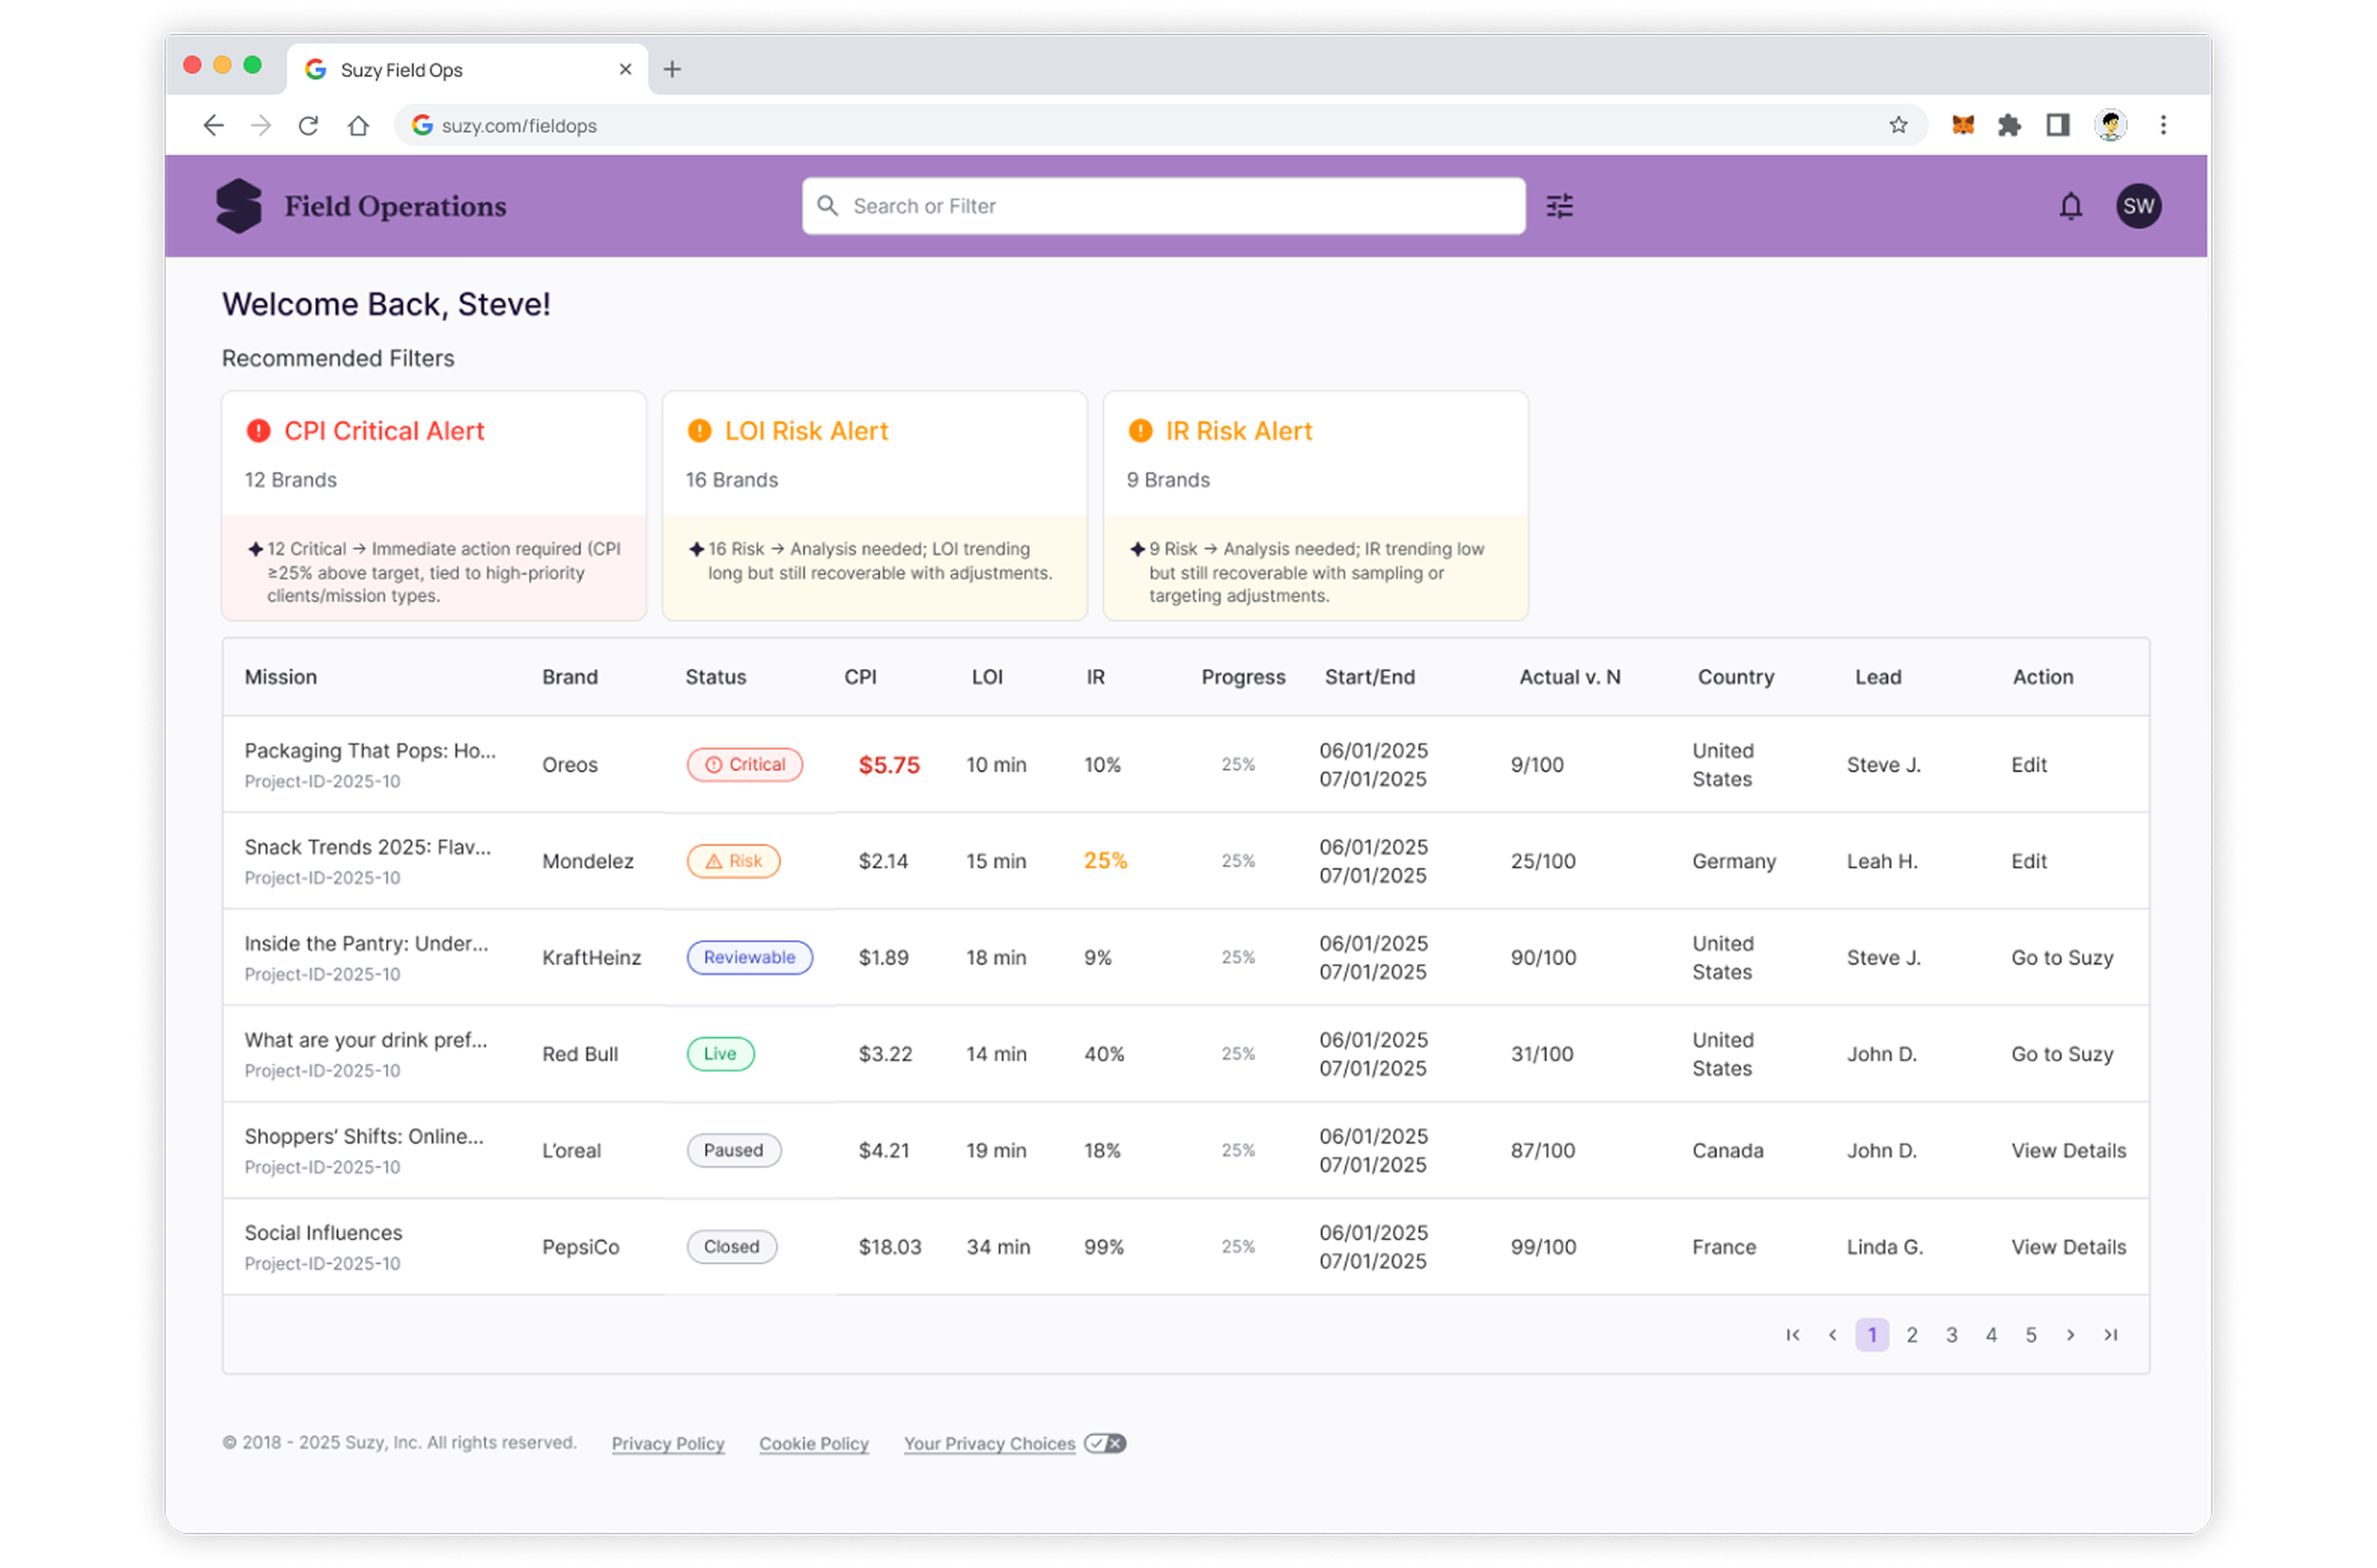
Task: Jump to the first page of results
Action: 1791,1335
